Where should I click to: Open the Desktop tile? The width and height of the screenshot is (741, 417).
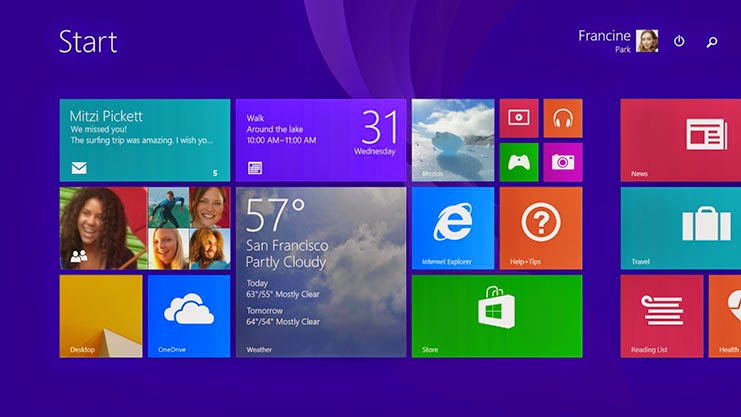101,316
